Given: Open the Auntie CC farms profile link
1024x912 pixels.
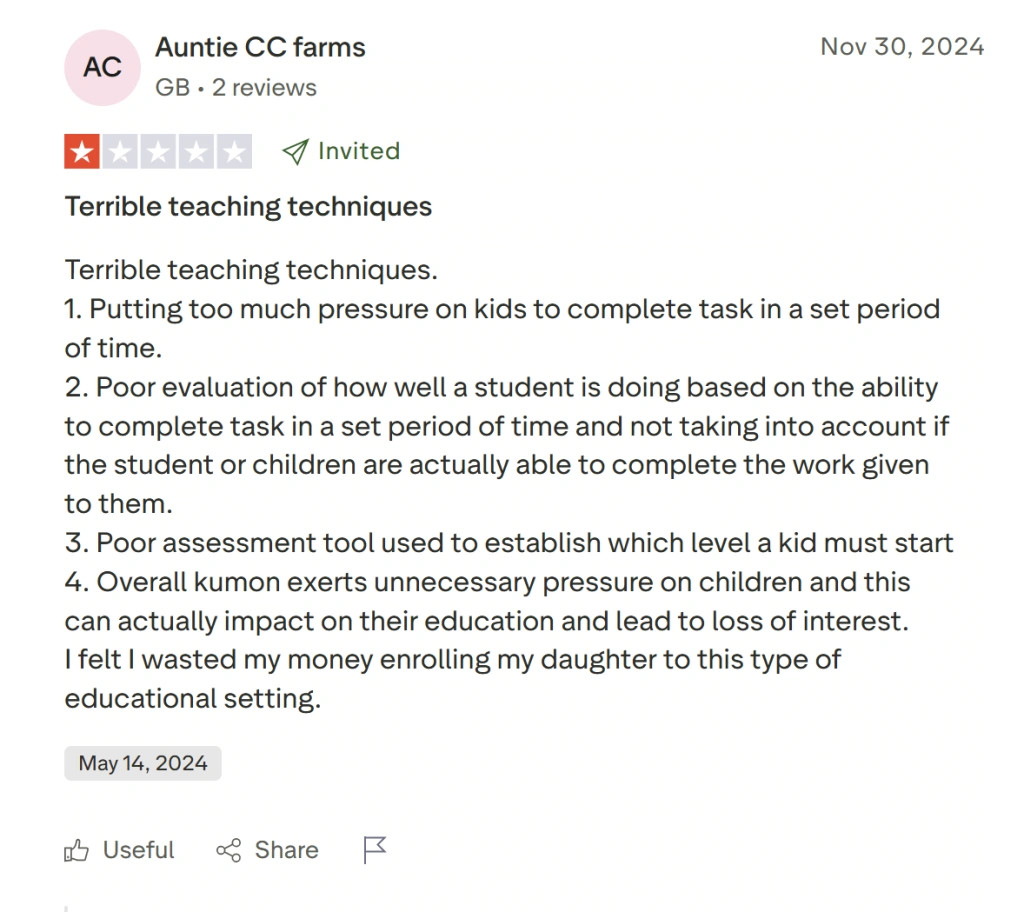Looking at the screenshot, I should [260, 46].
